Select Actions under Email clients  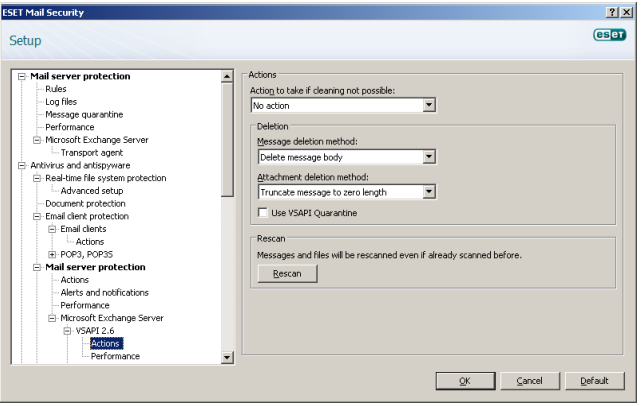coord(90,242)
